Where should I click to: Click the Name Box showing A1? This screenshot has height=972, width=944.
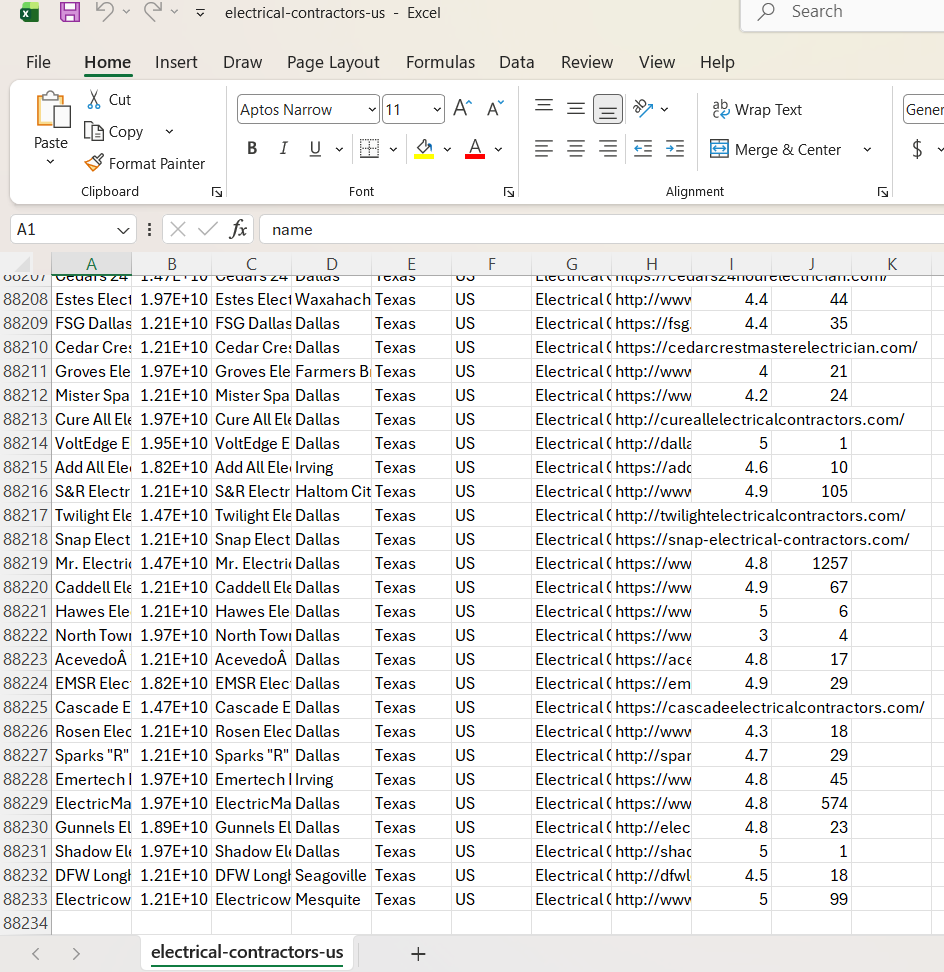pyautogui.click(x=73, y=230)
